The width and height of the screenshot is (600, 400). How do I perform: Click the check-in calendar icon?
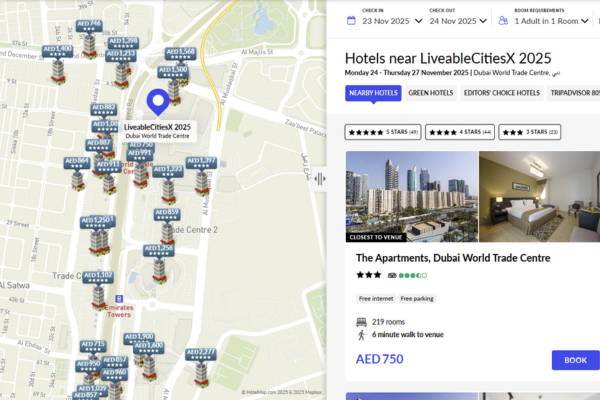[351, 20]
